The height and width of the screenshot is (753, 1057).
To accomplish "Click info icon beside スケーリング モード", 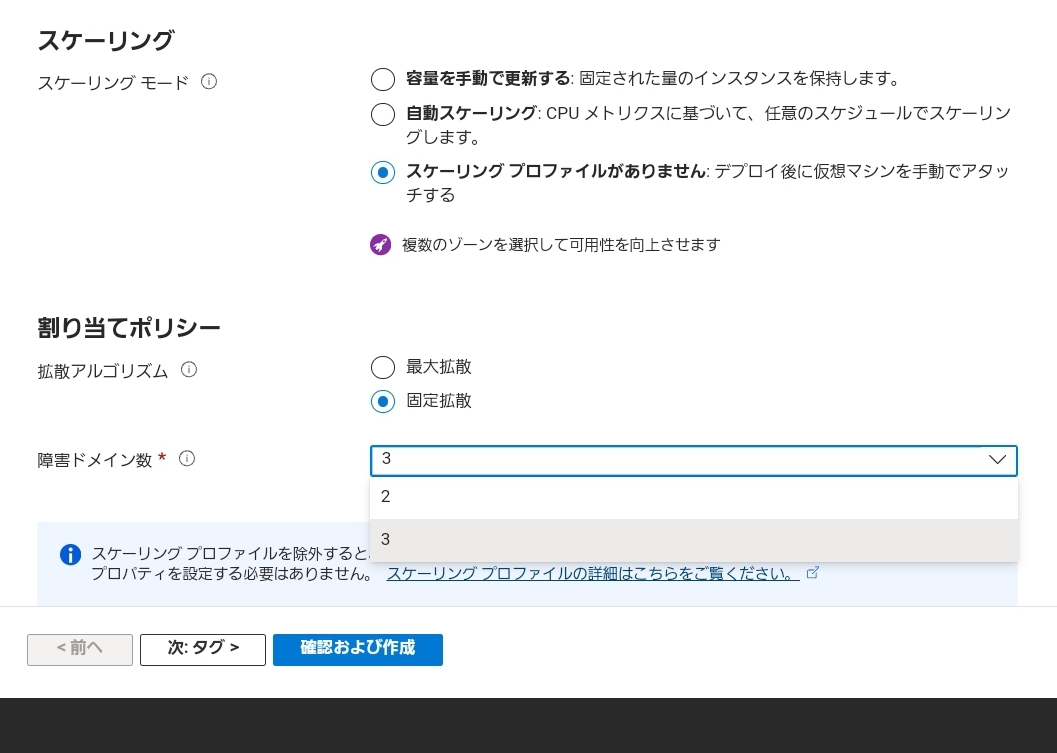I will click(209, 82).
